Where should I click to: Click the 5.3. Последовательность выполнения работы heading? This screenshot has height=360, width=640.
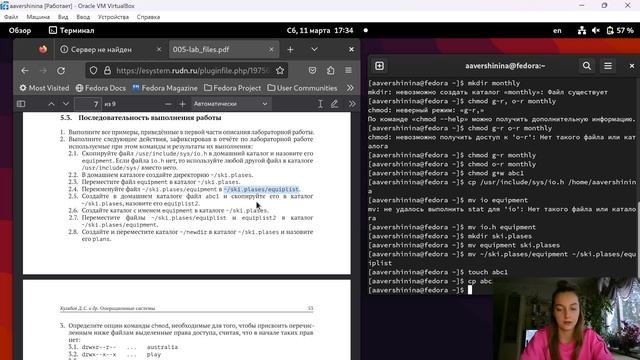click(141, 118)
